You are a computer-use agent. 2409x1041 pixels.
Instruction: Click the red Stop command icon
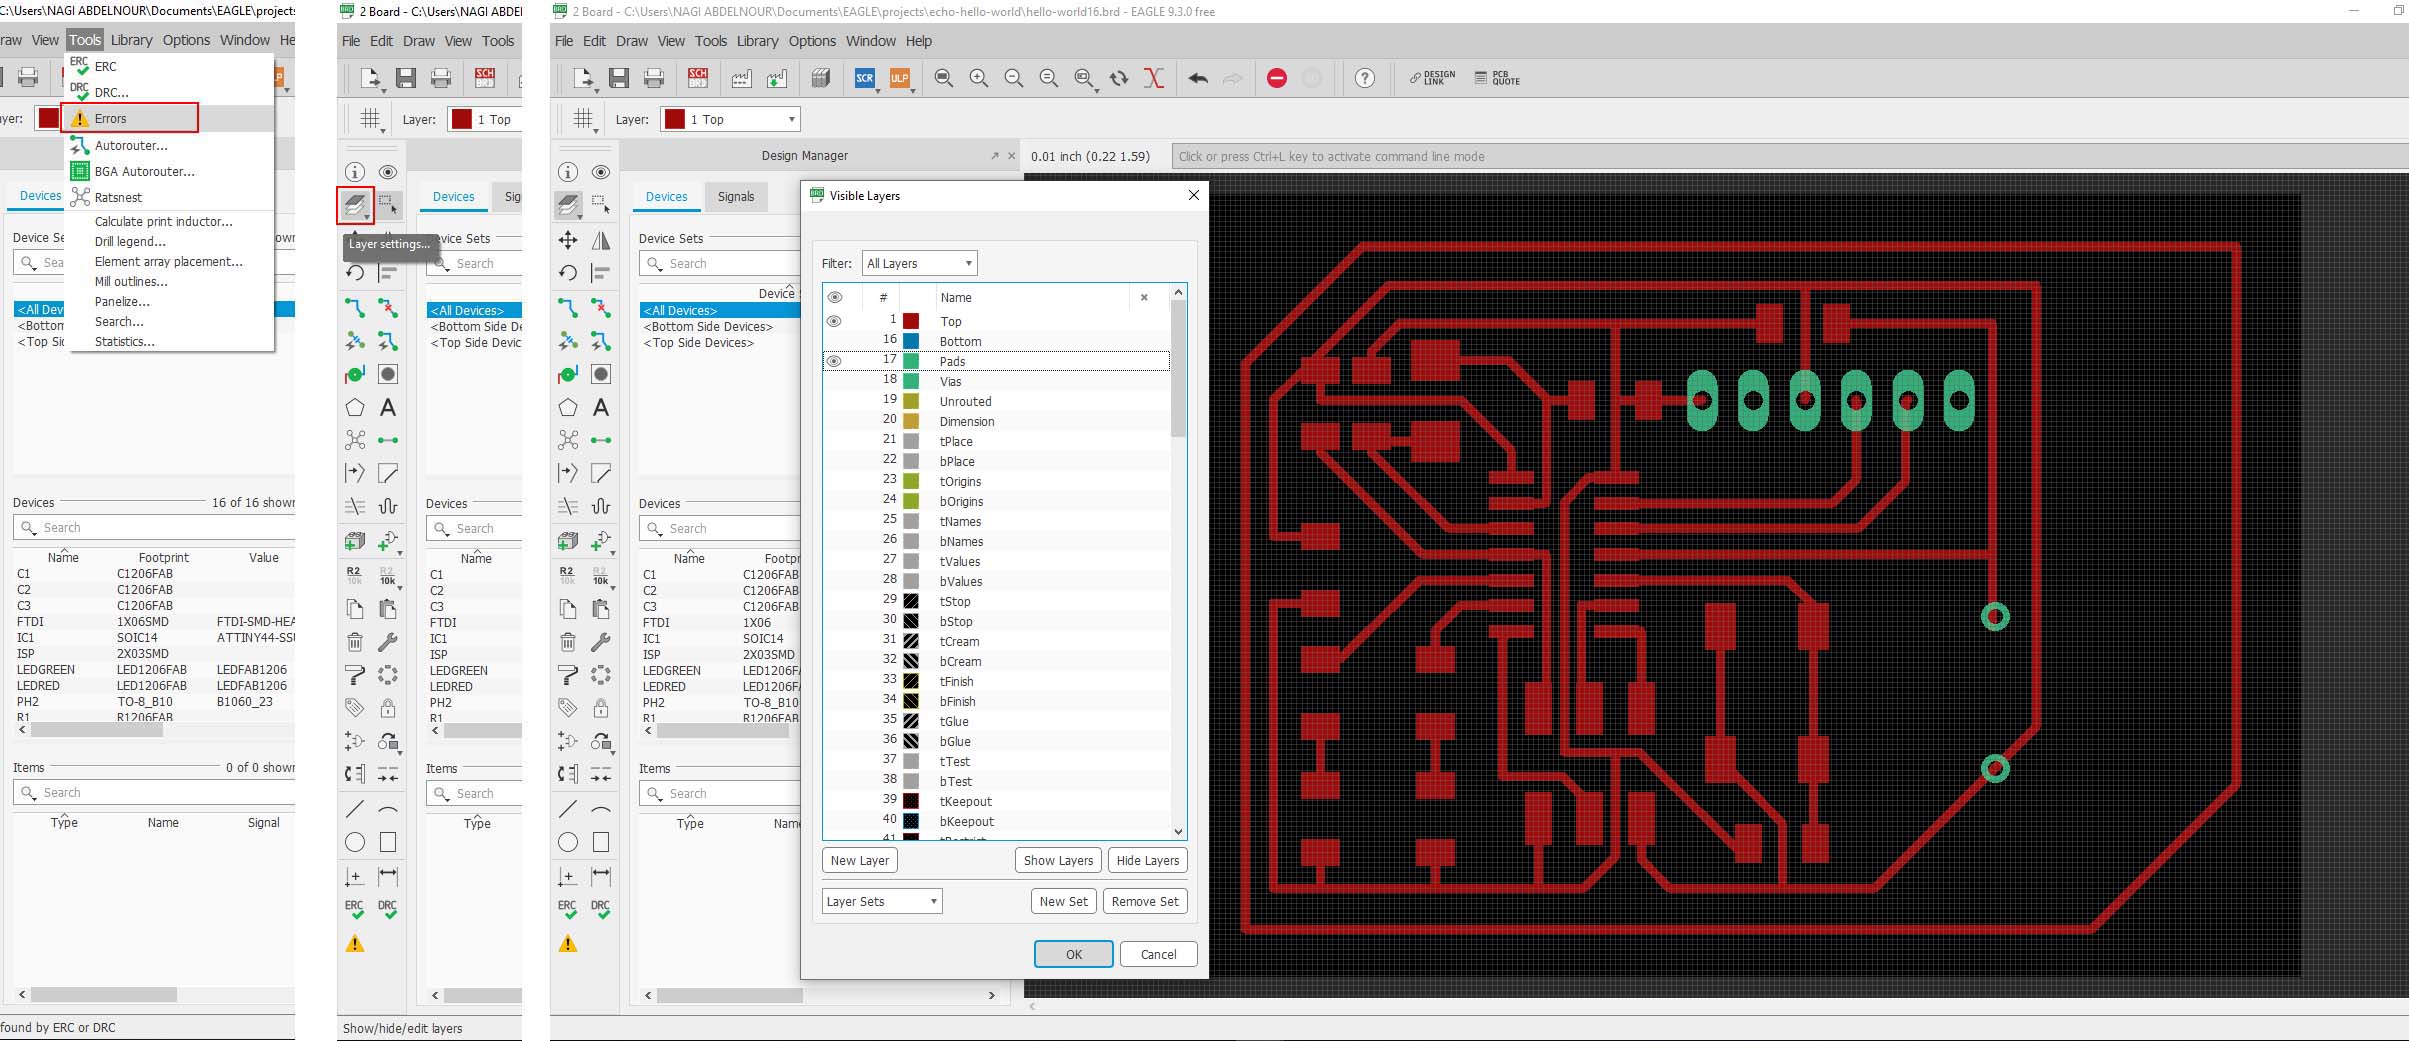coord(1277,78)
